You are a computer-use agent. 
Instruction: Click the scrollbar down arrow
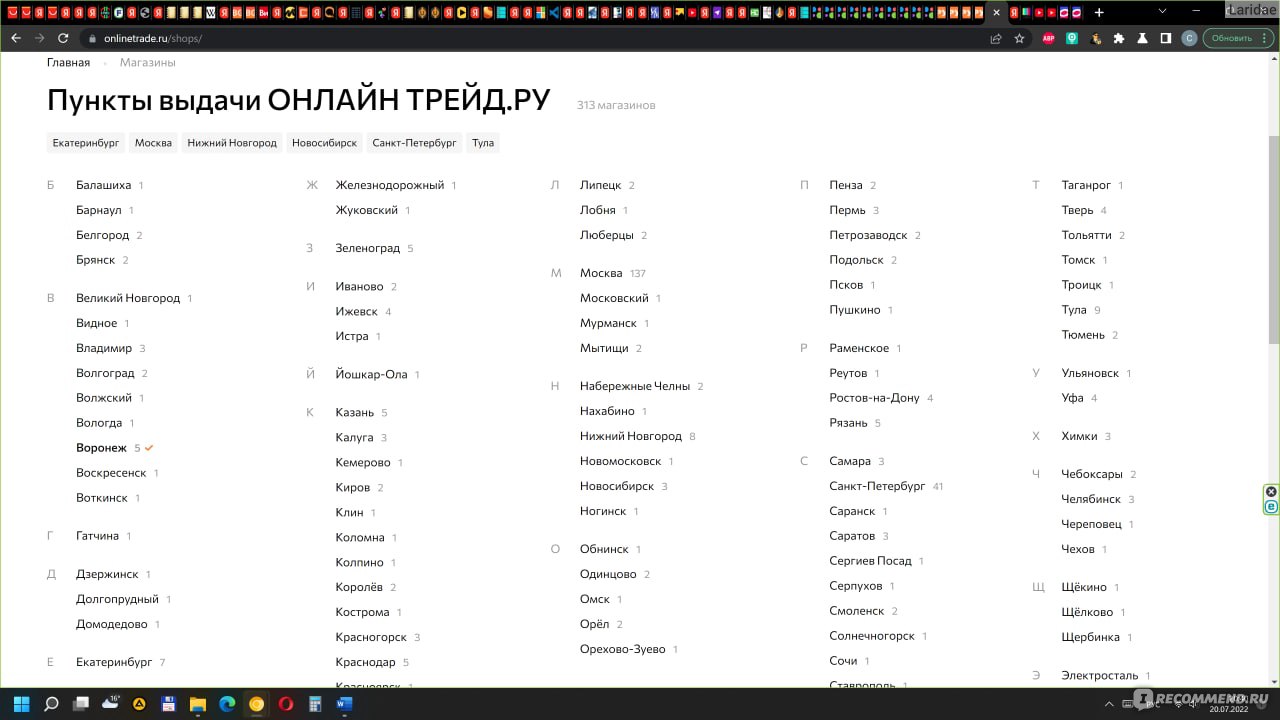point(1273,681)
